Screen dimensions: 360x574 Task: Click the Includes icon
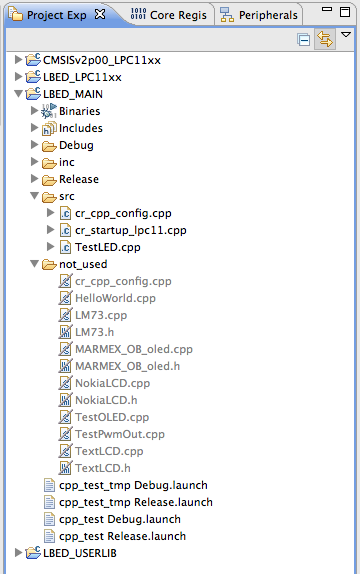[x=49, y=128]
